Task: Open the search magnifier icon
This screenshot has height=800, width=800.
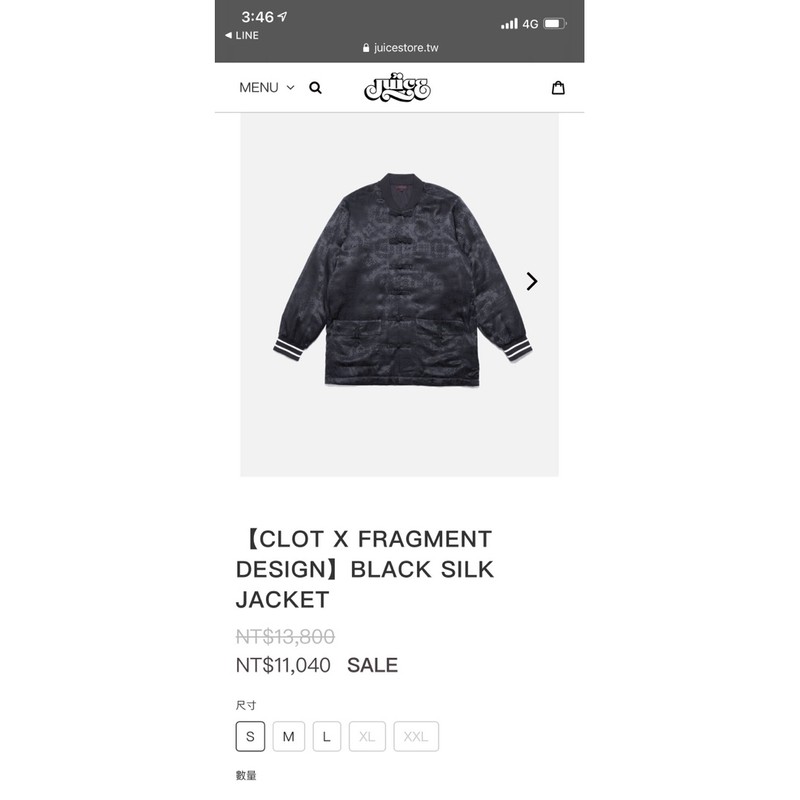Action: 315,88
